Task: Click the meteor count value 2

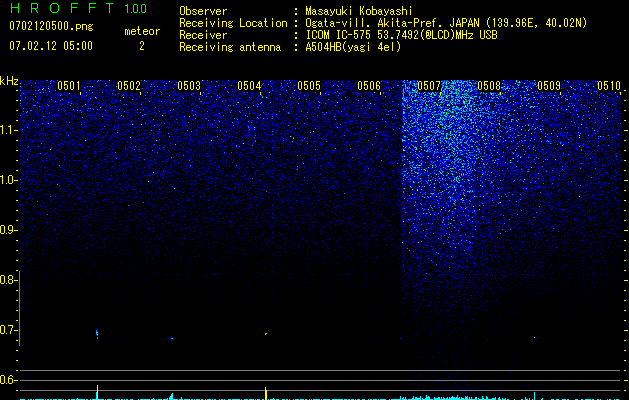Action: pyautogui.click(x=142, y=46)
